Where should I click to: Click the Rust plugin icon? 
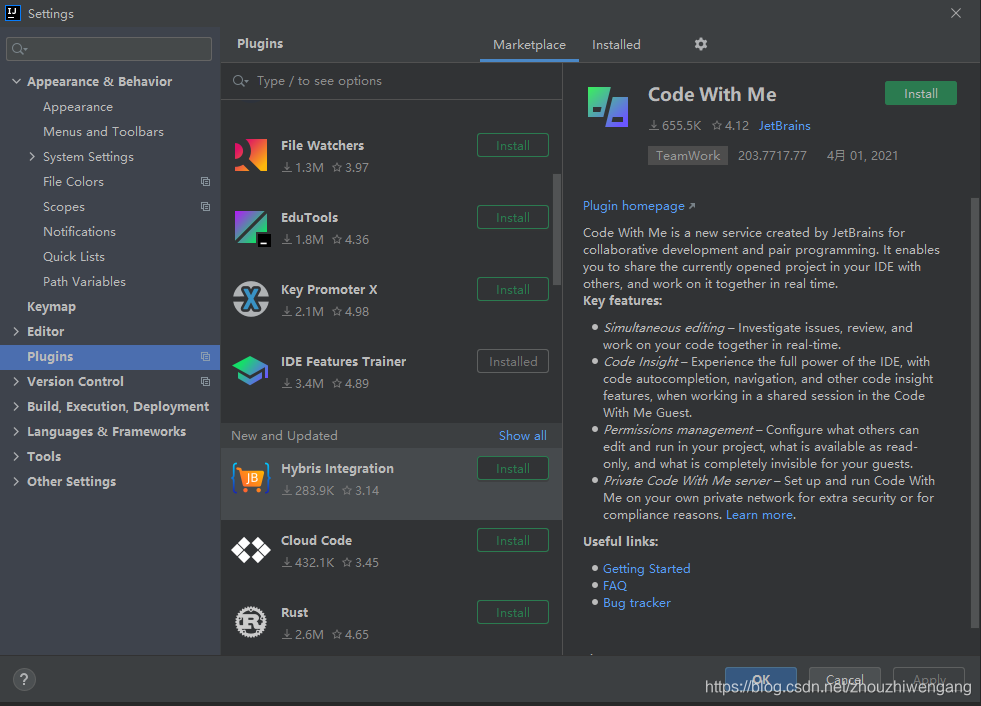(251, 622)
